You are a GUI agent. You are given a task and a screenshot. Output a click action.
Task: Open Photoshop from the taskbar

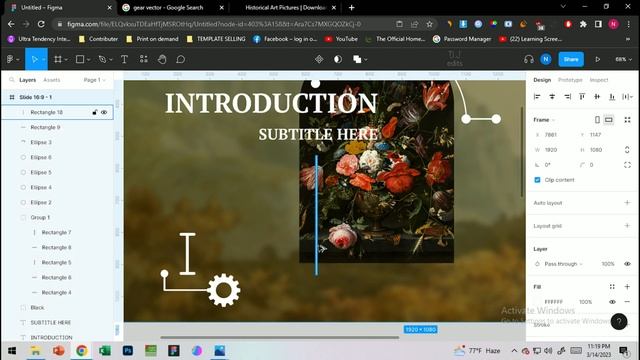(x=128, y=351)
